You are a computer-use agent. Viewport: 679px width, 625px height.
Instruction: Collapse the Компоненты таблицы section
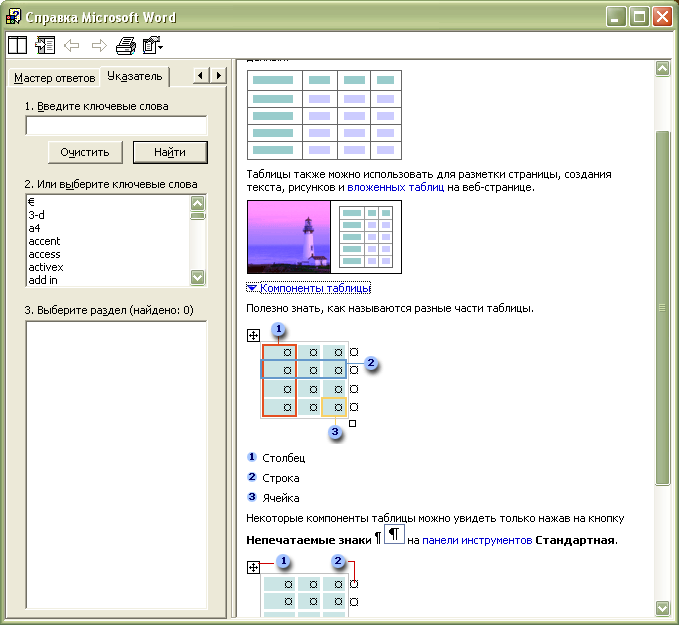click(309, 288)
